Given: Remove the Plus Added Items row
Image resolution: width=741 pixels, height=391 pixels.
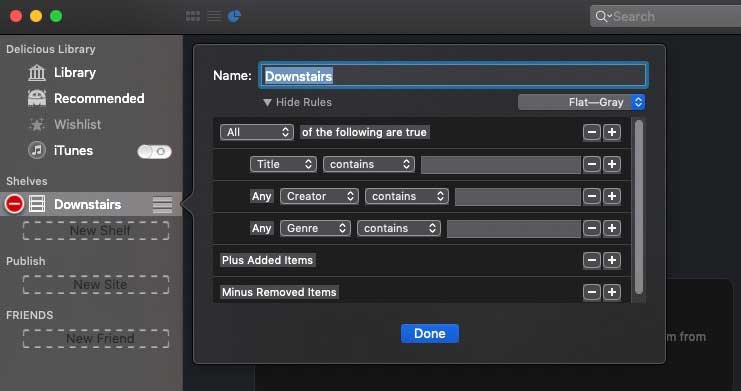Looking at the screenshot, I should point(592,260).
